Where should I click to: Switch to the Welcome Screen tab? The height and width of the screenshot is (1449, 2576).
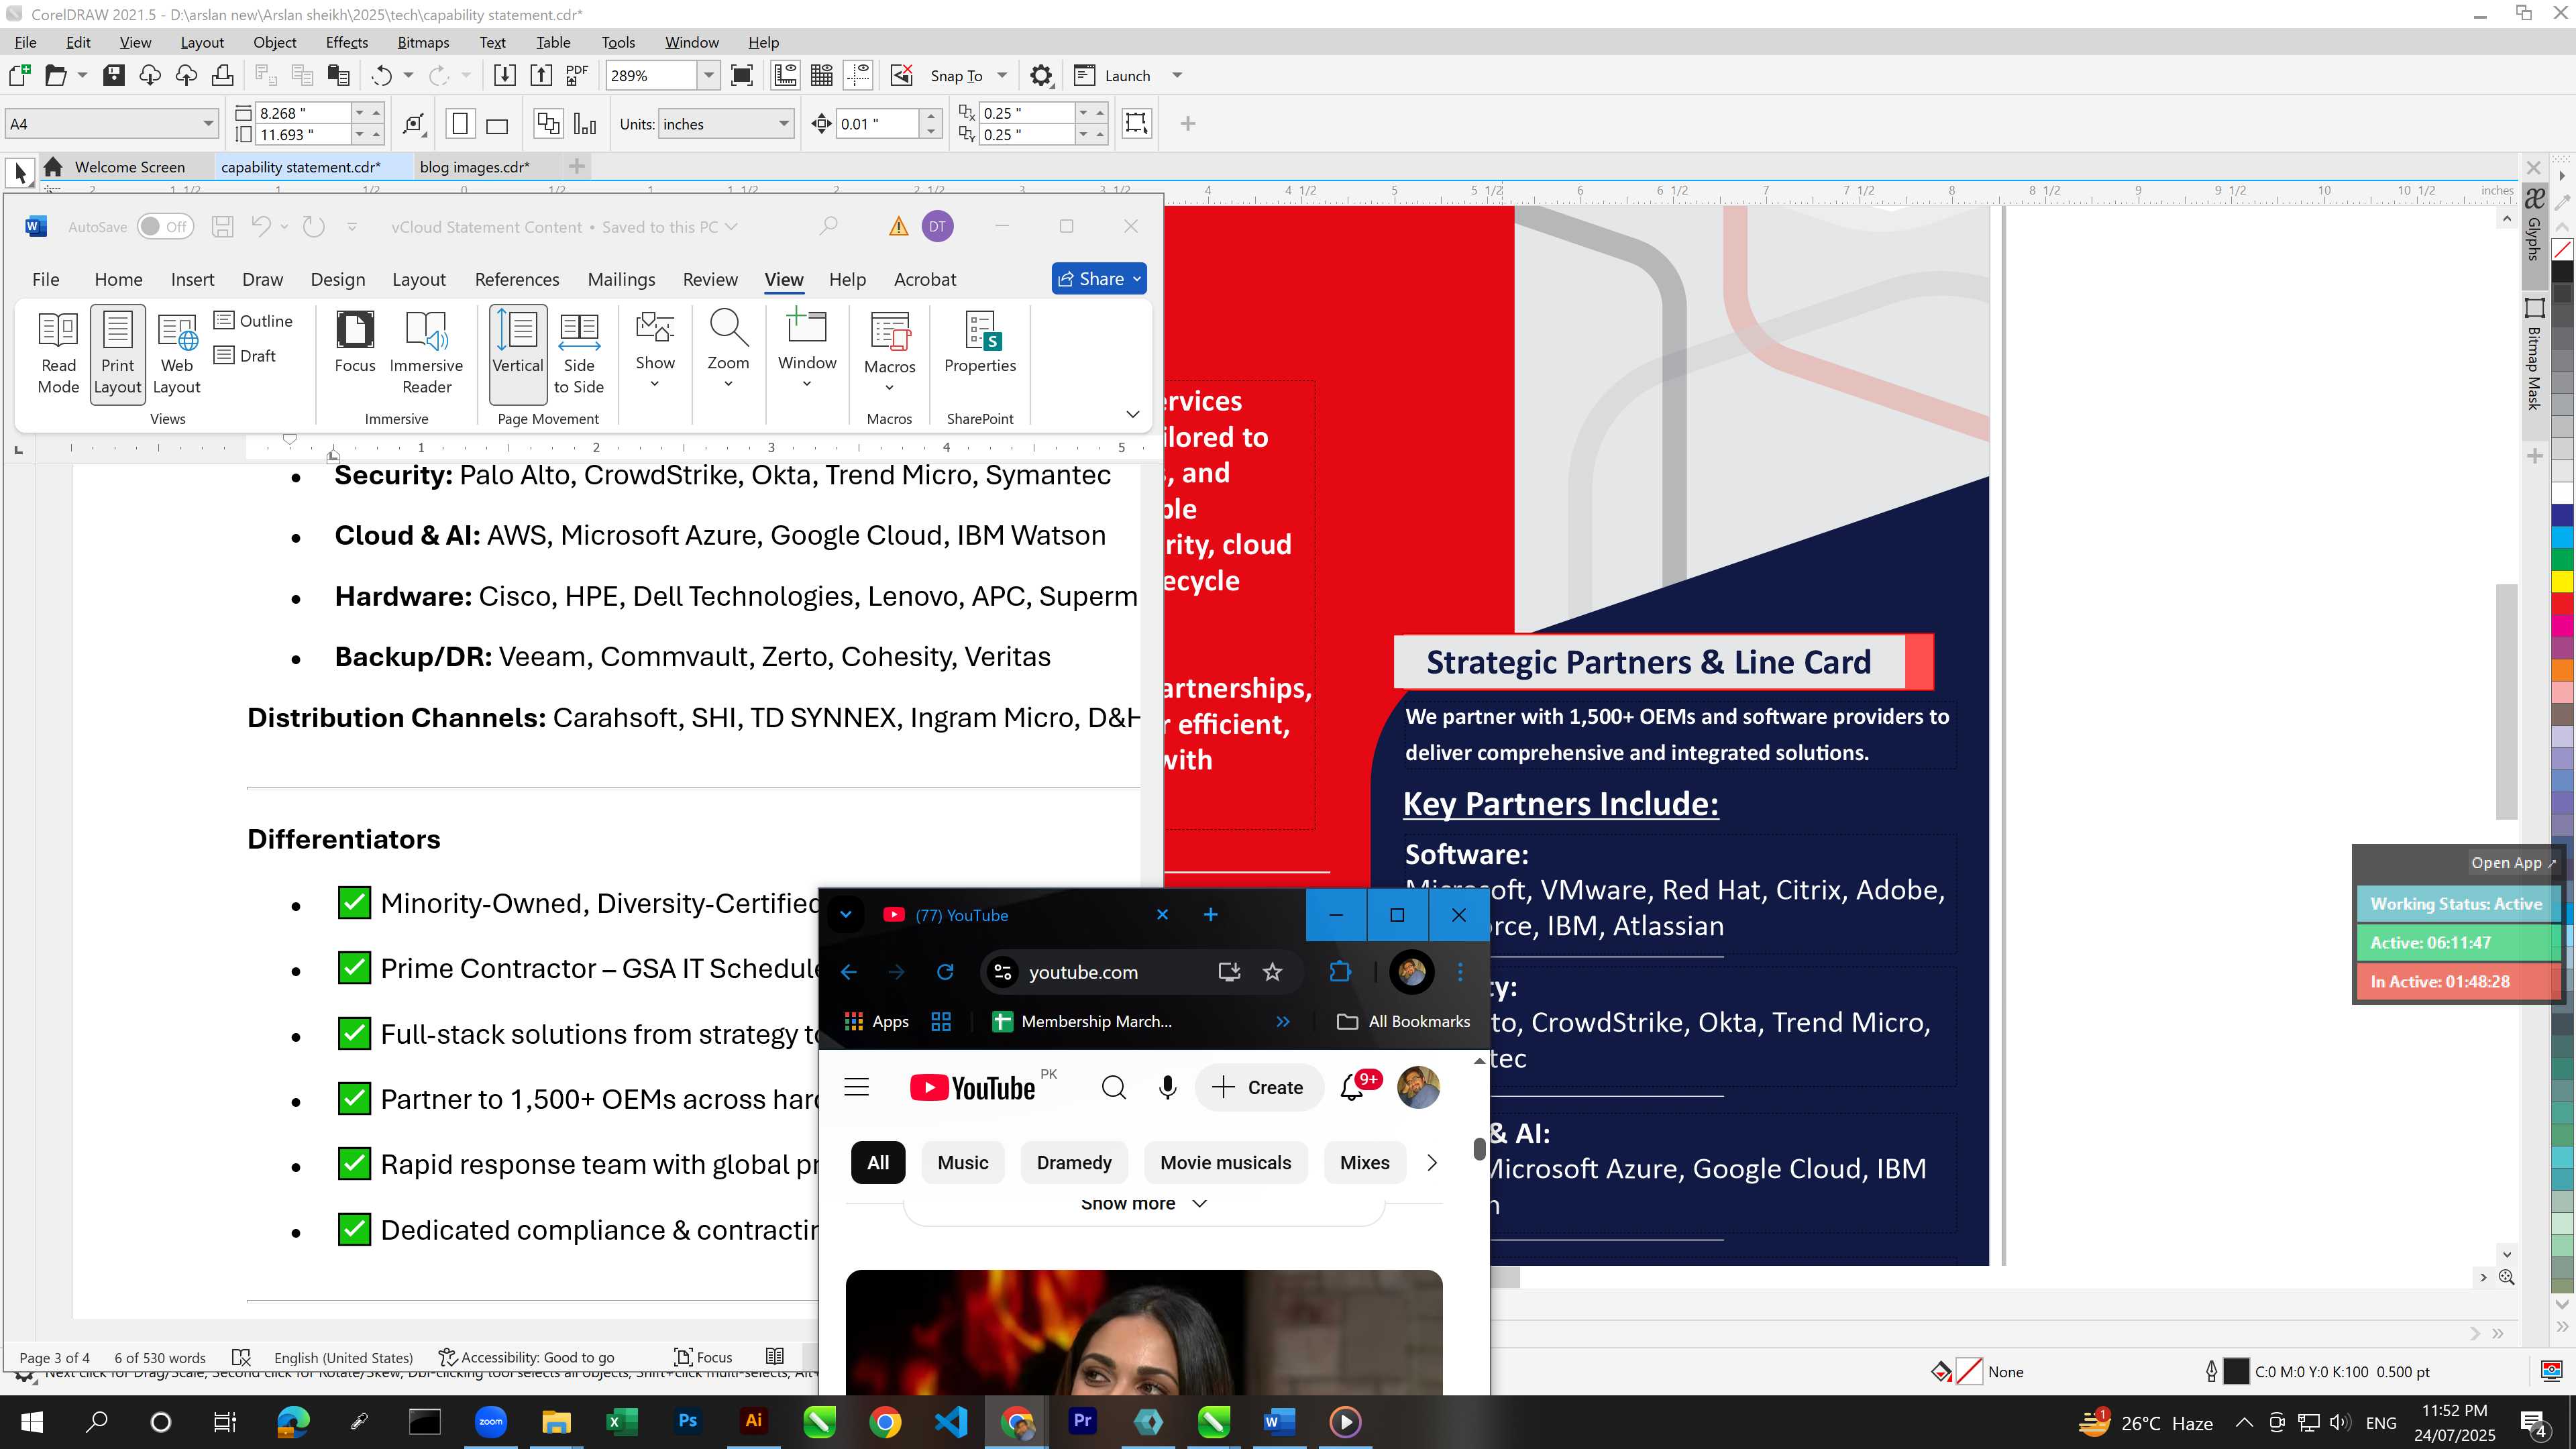point(129,167)
